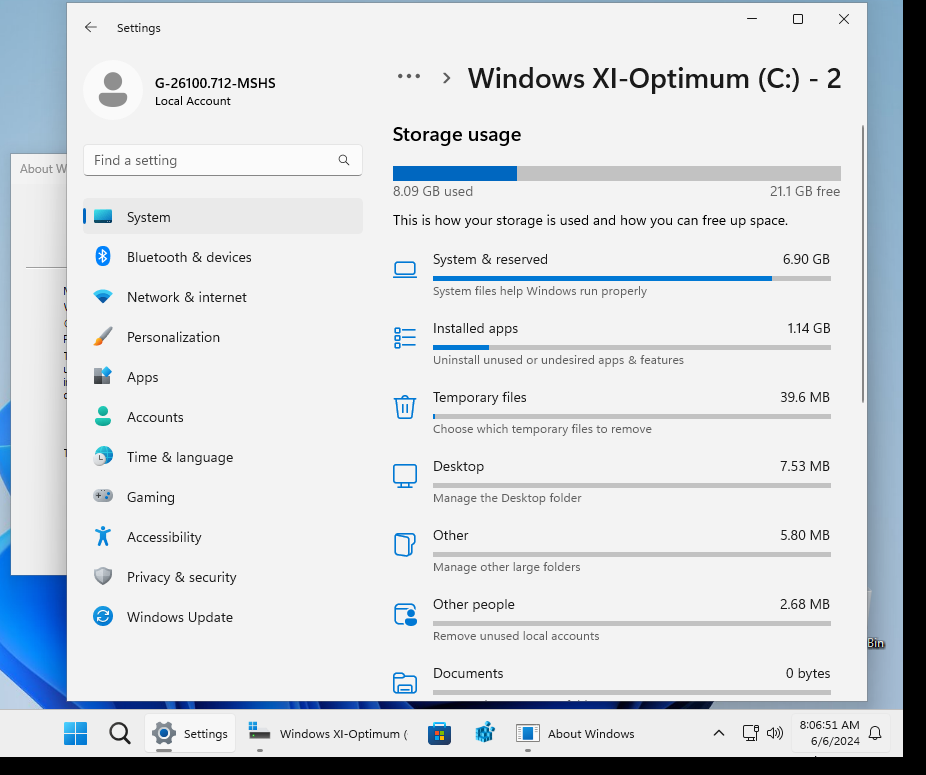Click the G-26100.712-MSHS account name
The height and width of the screenshot is (775, 926).
[215, 83]
